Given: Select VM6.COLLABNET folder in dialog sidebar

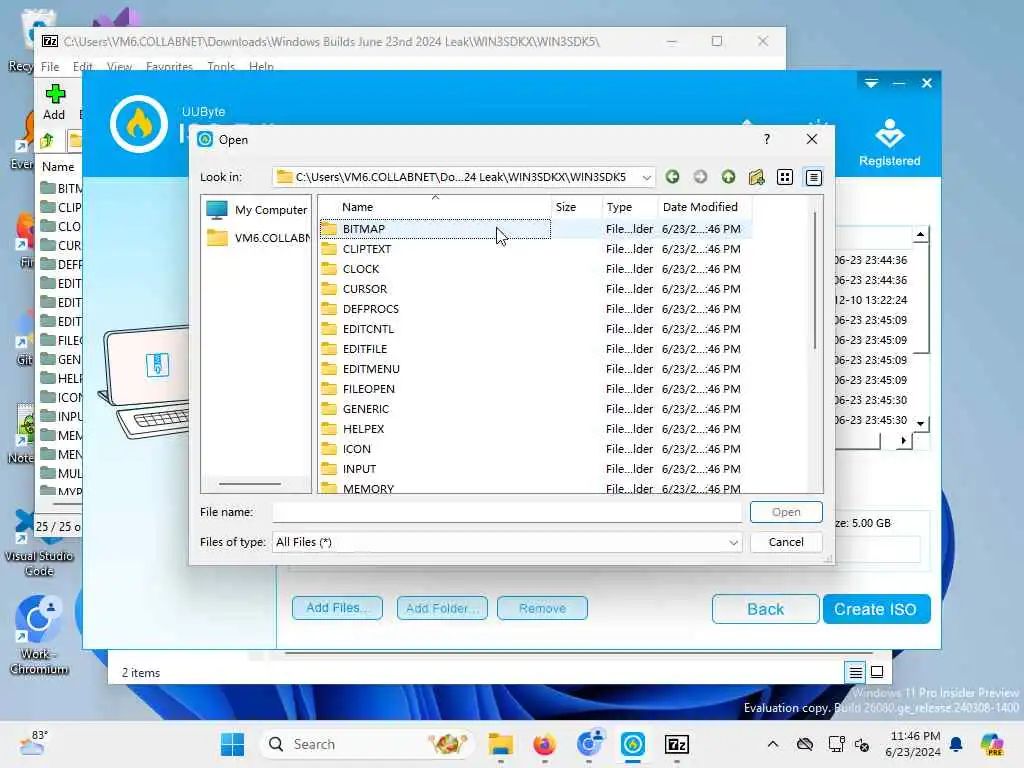Looking at the screenshot, I should click(257, 238).
